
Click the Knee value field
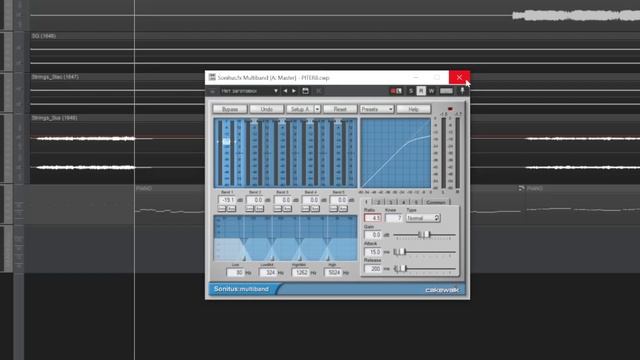tap(393, 218)
